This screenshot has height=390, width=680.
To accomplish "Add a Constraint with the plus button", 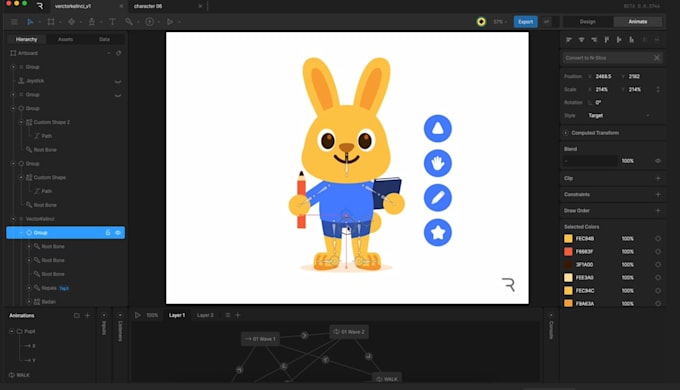I will (658, 194).
